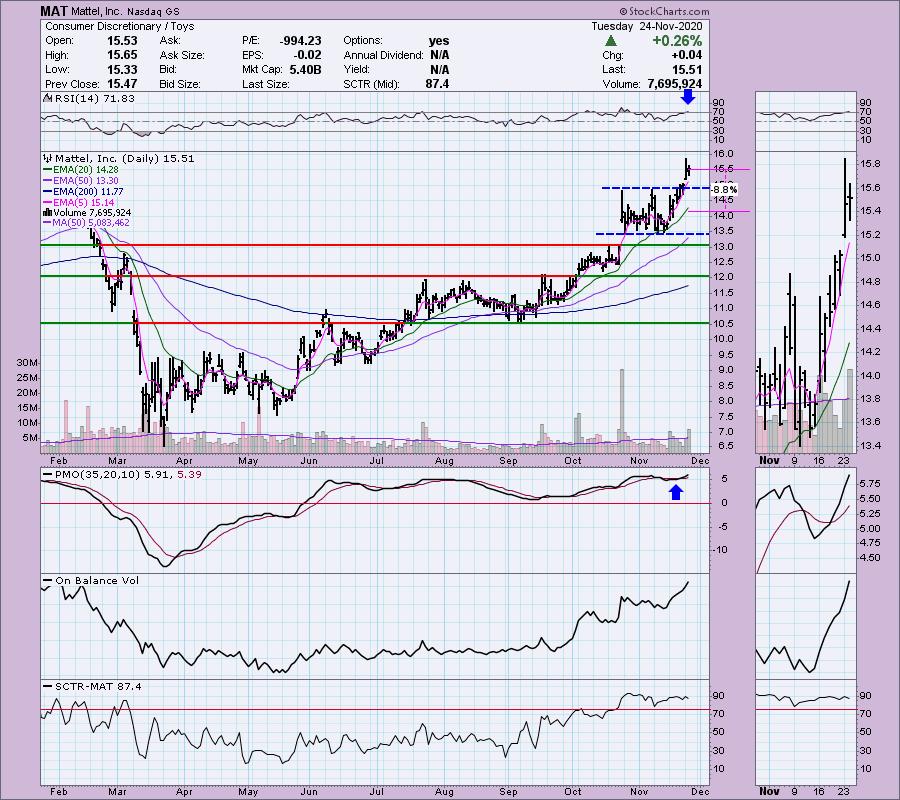This screenshot has height=800, width=900.
Task: Click the Last value 15.51 in header
Action: coord(687,69)
